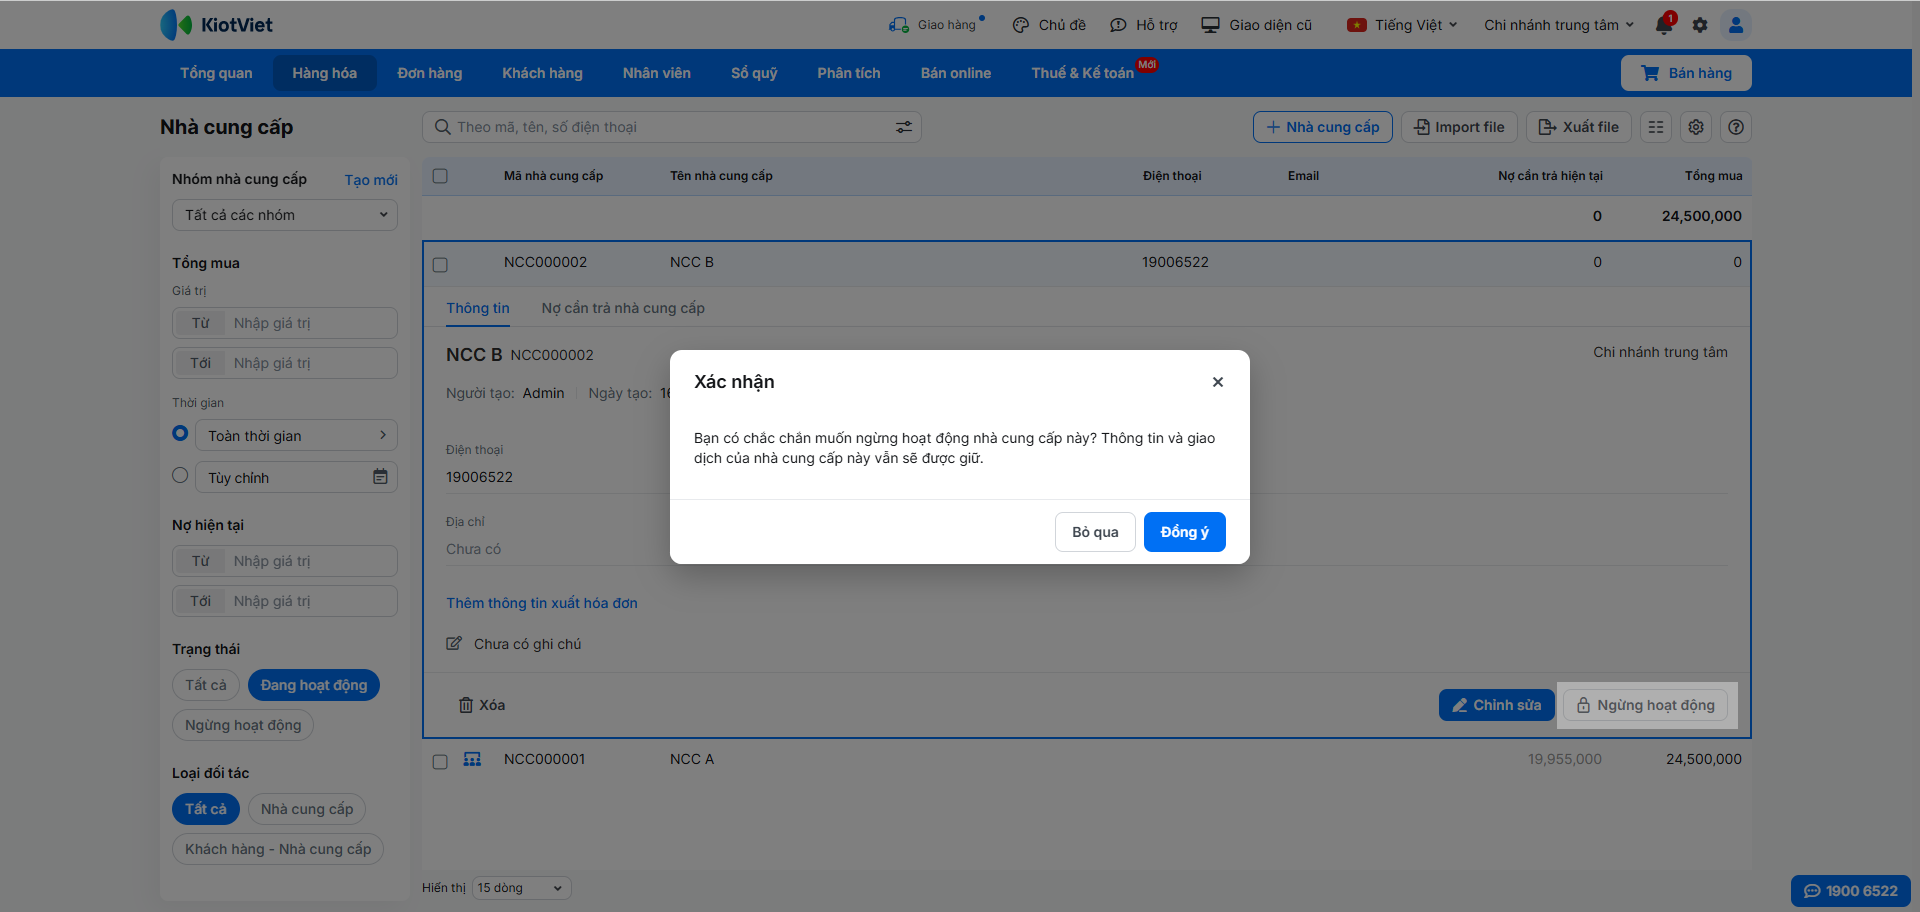The height and width of the screenshot is (912, 1920).
Task: Filter partner type by Nhà cung cấp
Action: point(307,809)
